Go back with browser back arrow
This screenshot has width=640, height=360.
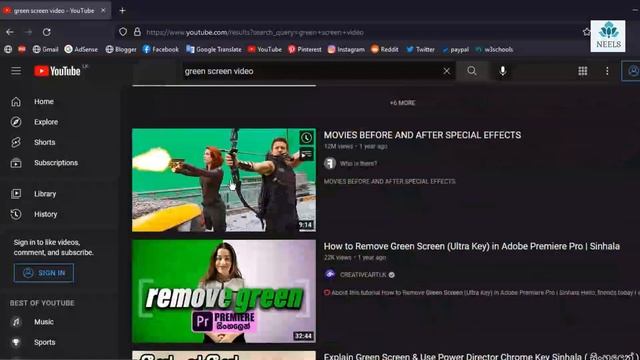pyautogui.click(x=10, y=32)
